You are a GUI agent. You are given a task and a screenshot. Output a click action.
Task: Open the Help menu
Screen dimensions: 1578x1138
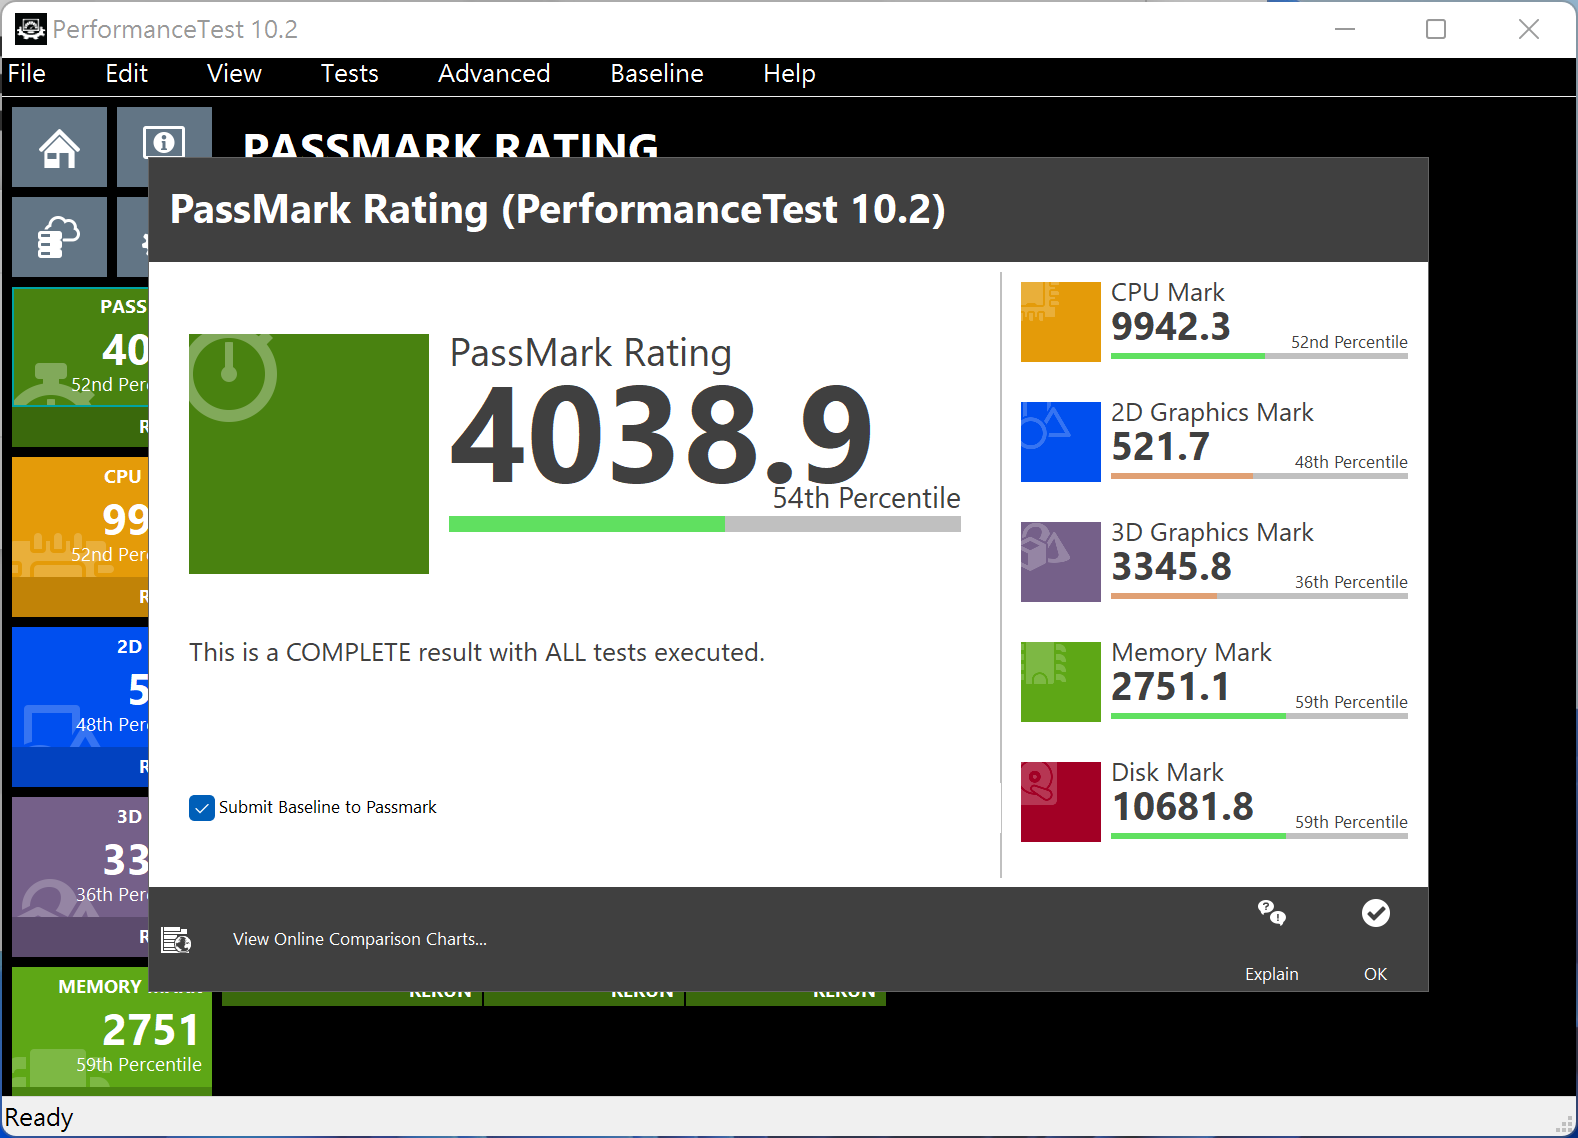tap(789, 74)
